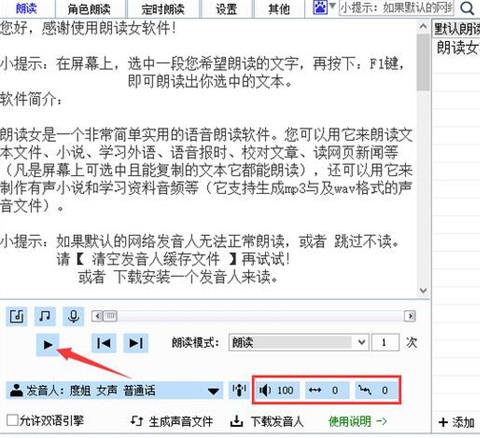Open the 设置 tab
The width and height of the screenshot is (480, 438).
[x=226, y=9]
